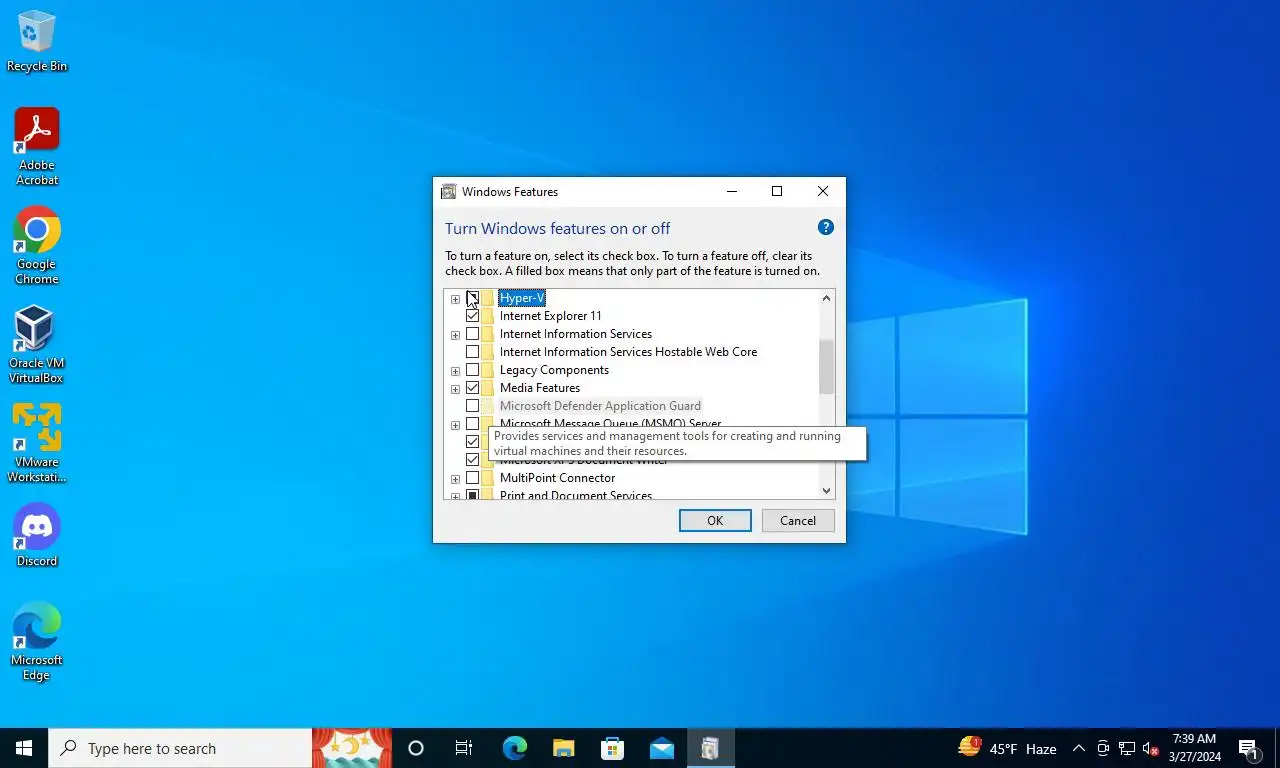Expand the Legacy Components node
The height and width of the screenshot is (768, 1280).
(455, 371)
